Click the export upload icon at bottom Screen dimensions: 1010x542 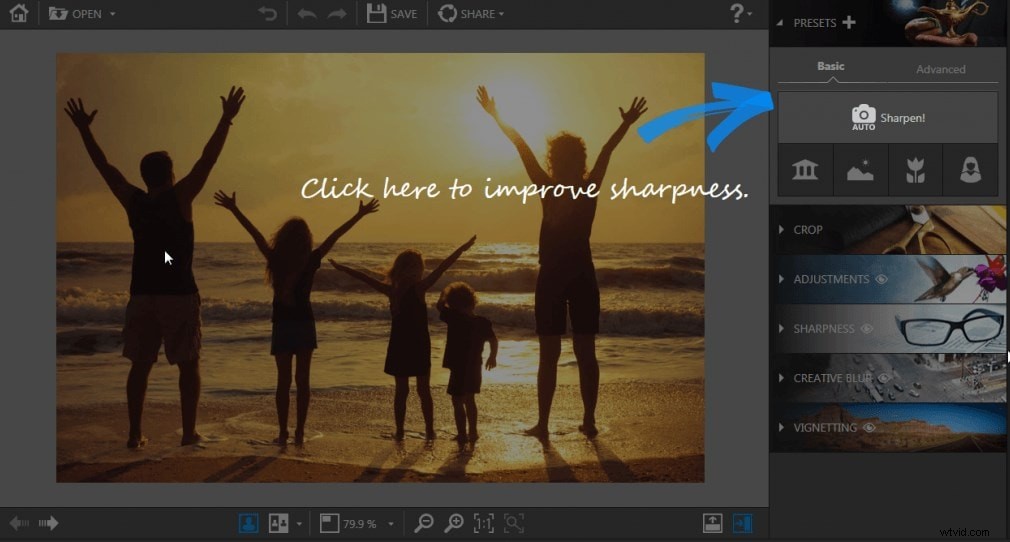click(712, 523)
